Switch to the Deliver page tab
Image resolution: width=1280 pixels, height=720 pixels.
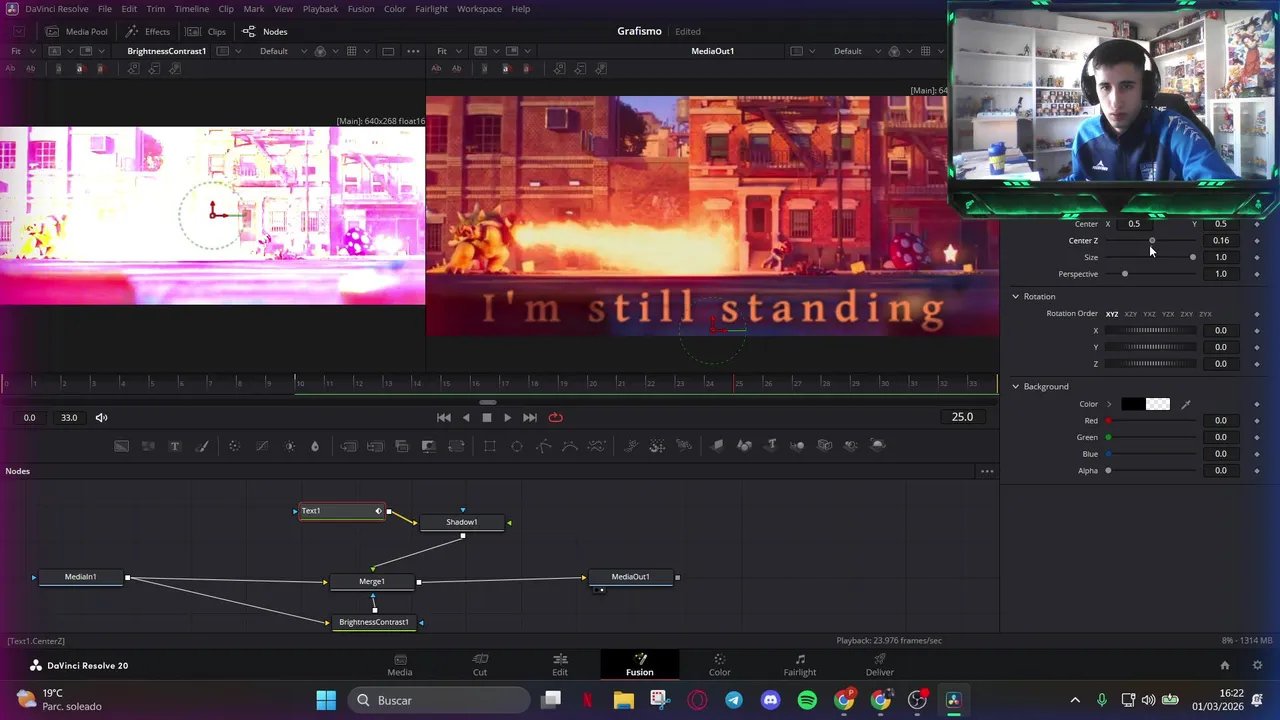point(880,665)
